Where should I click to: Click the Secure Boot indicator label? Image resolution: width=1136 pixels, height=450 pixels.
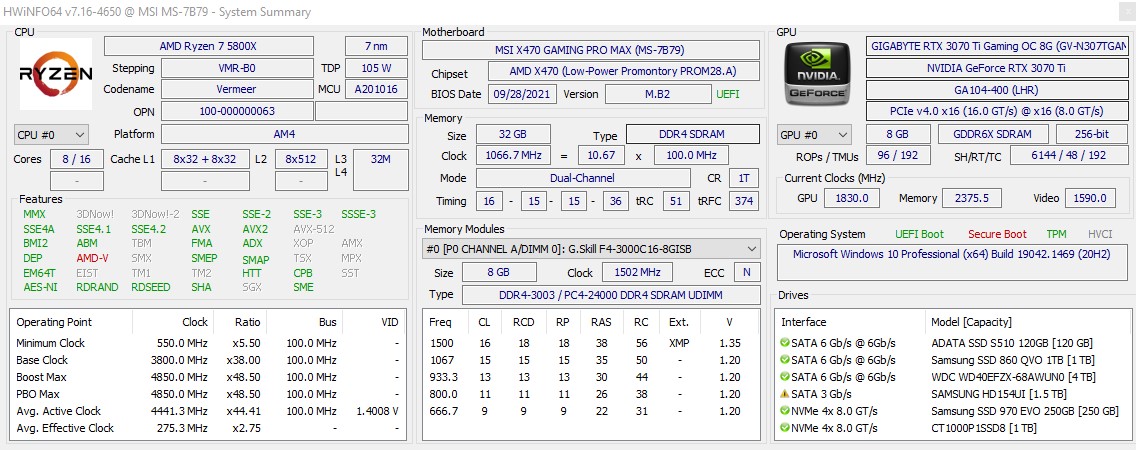(997, 234)
